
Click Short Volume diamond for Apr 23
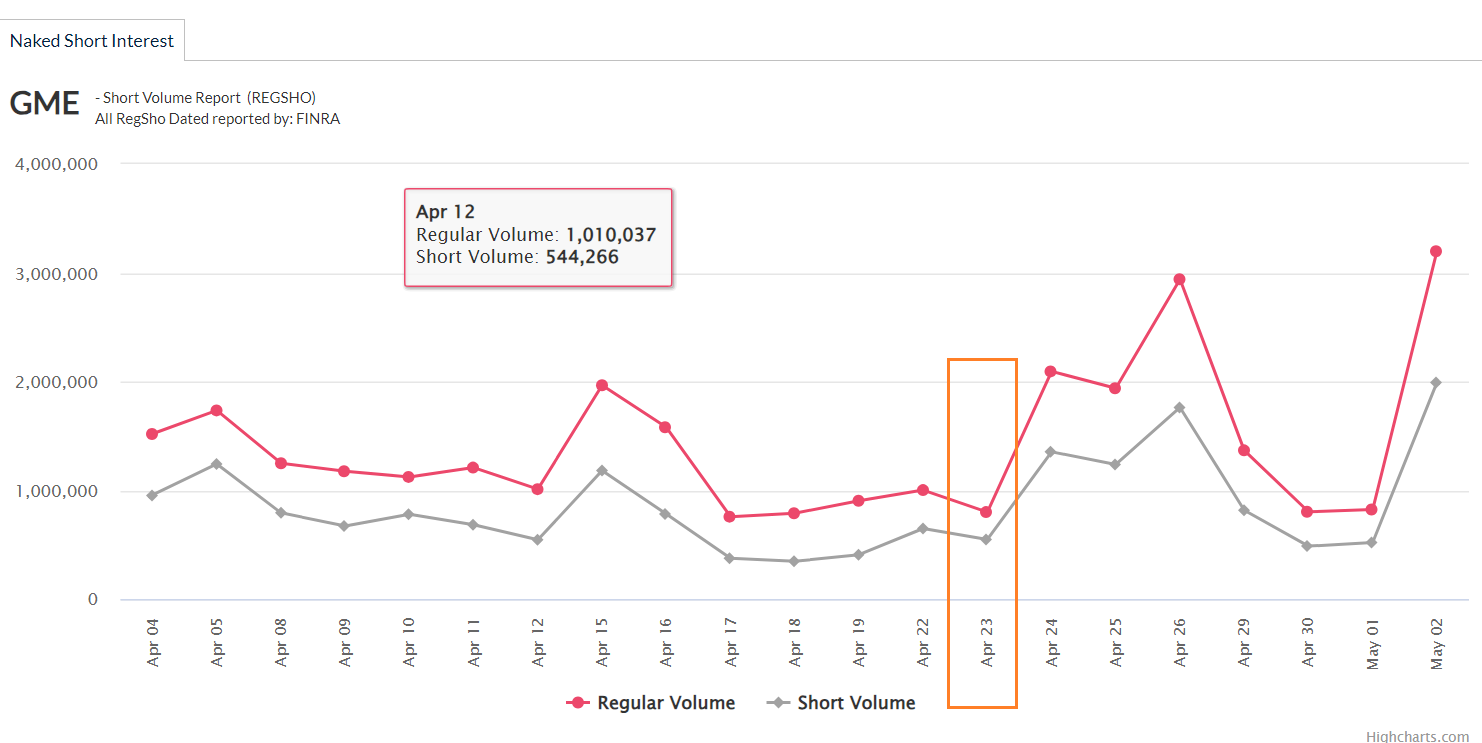[x=986, y=540]
